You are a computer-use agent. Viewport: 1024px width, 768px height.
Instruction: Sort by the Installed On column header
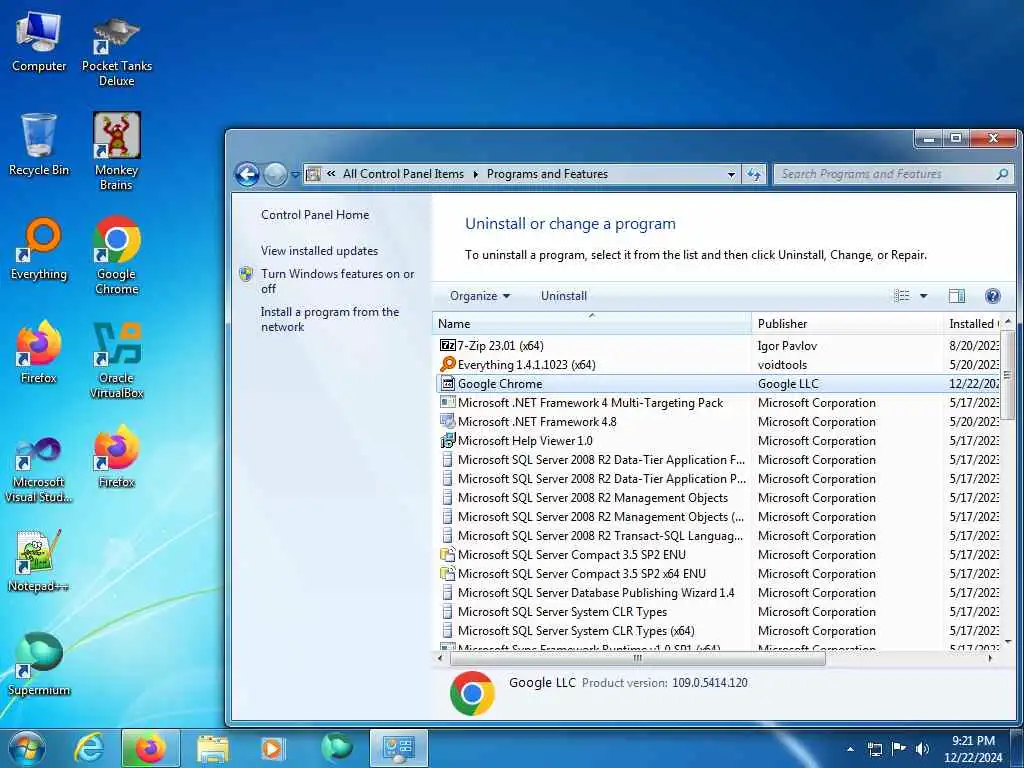pos(972,323)
